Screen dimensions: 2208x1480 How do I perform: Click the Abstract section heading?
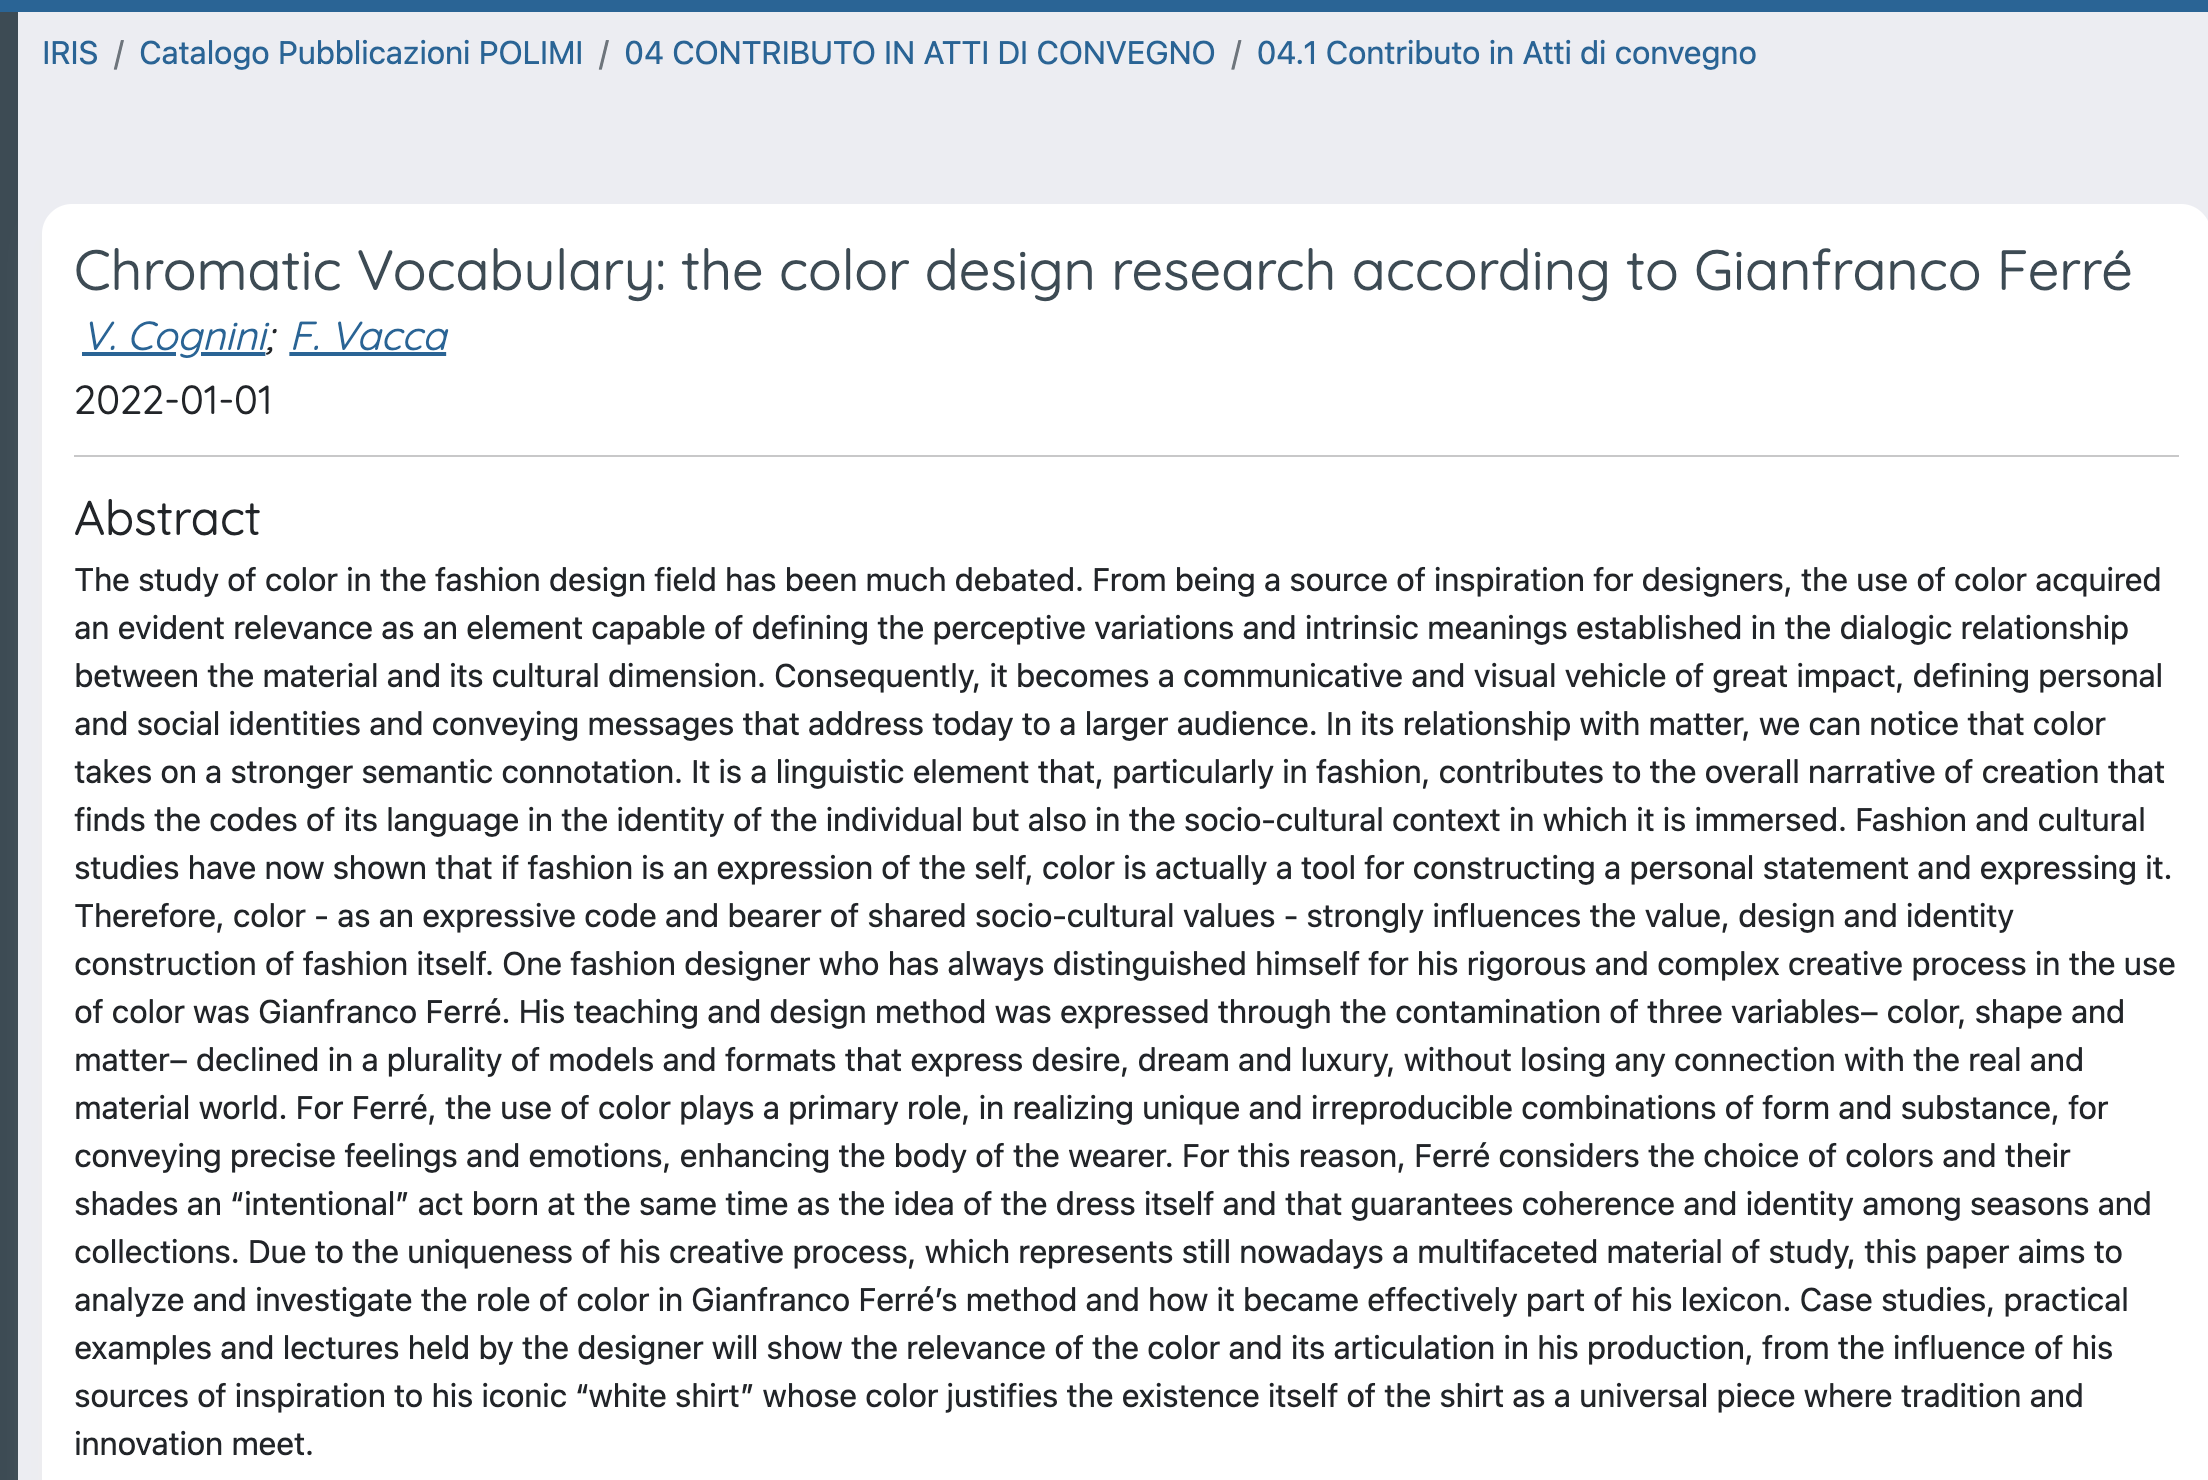coord(167,519)
